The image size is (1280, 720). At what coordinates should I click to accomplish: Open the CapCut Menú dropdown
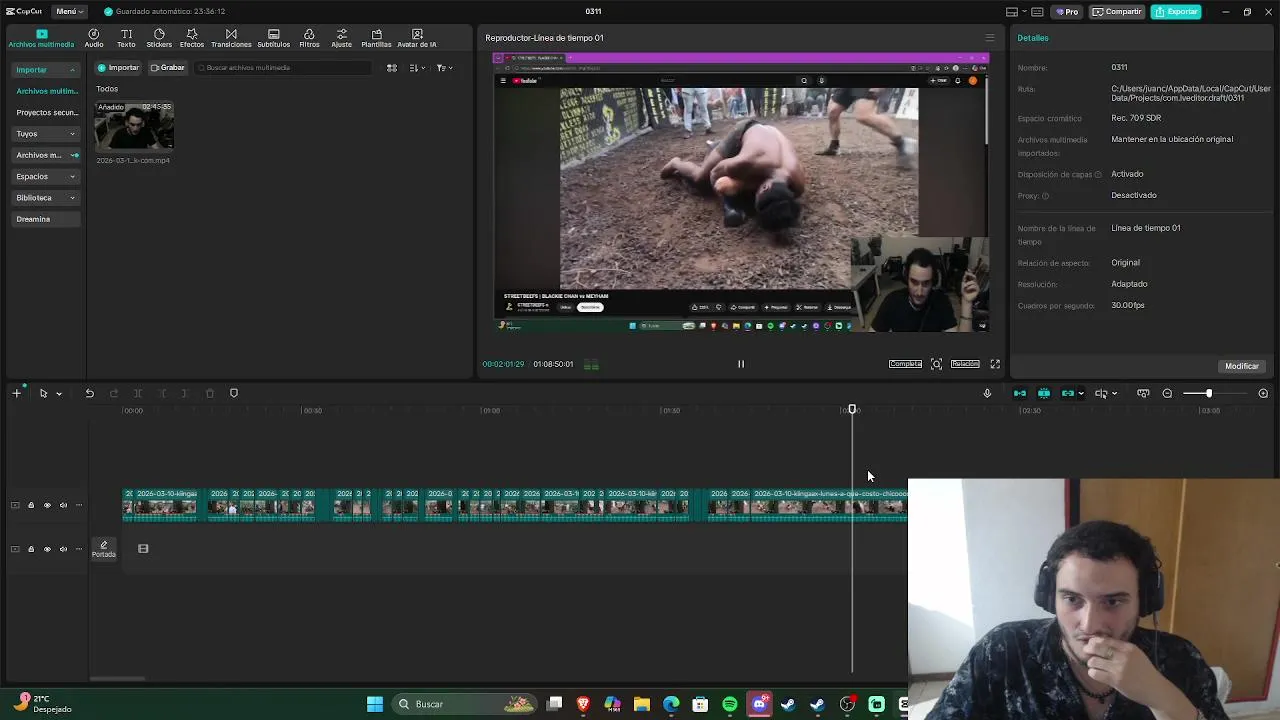tap(70, 11)
